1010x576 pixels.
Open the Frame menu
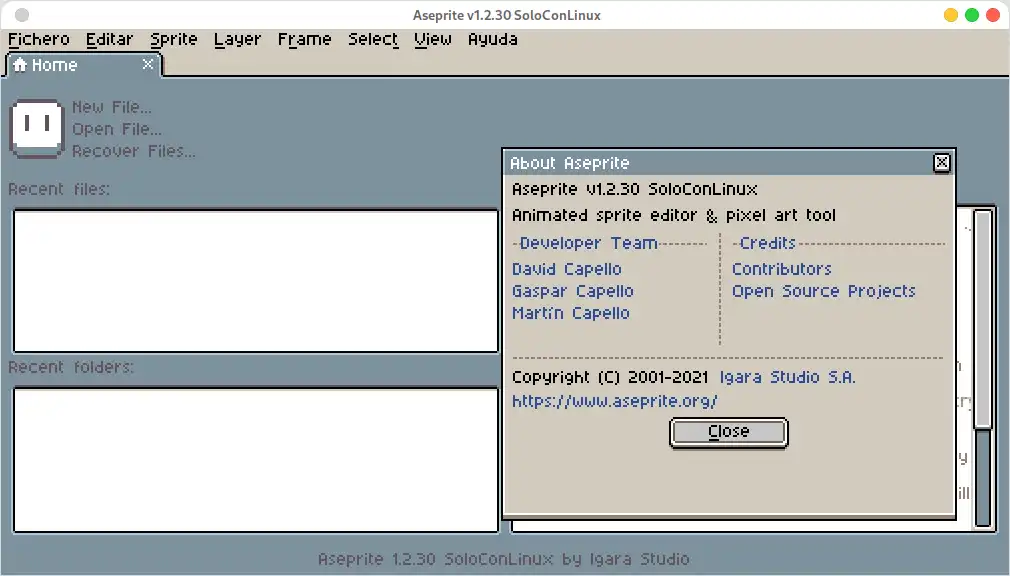click(x=304, y=39)
